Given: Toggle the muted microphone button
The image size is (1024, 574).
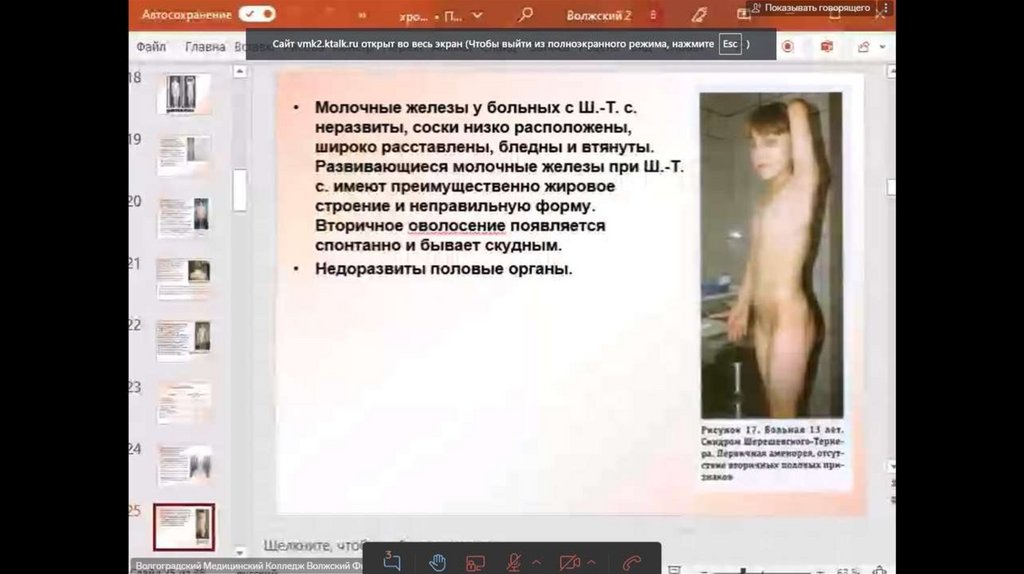Looking at the screenshot, I should click(515, 562).
